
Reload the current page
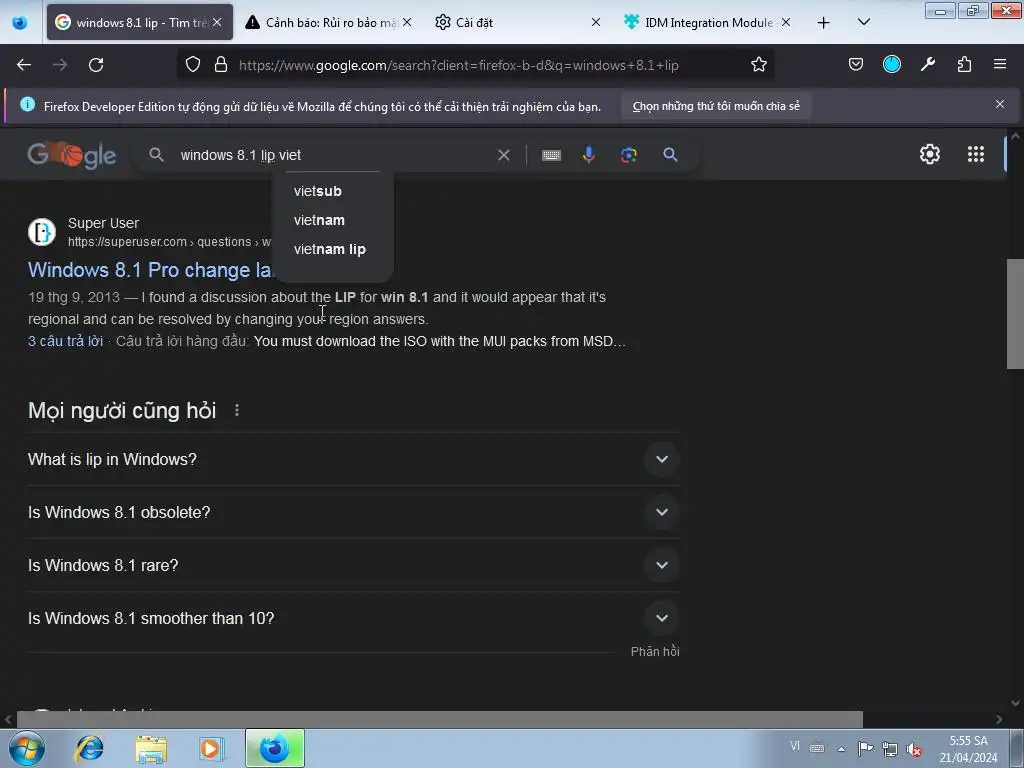coord(96,65)
